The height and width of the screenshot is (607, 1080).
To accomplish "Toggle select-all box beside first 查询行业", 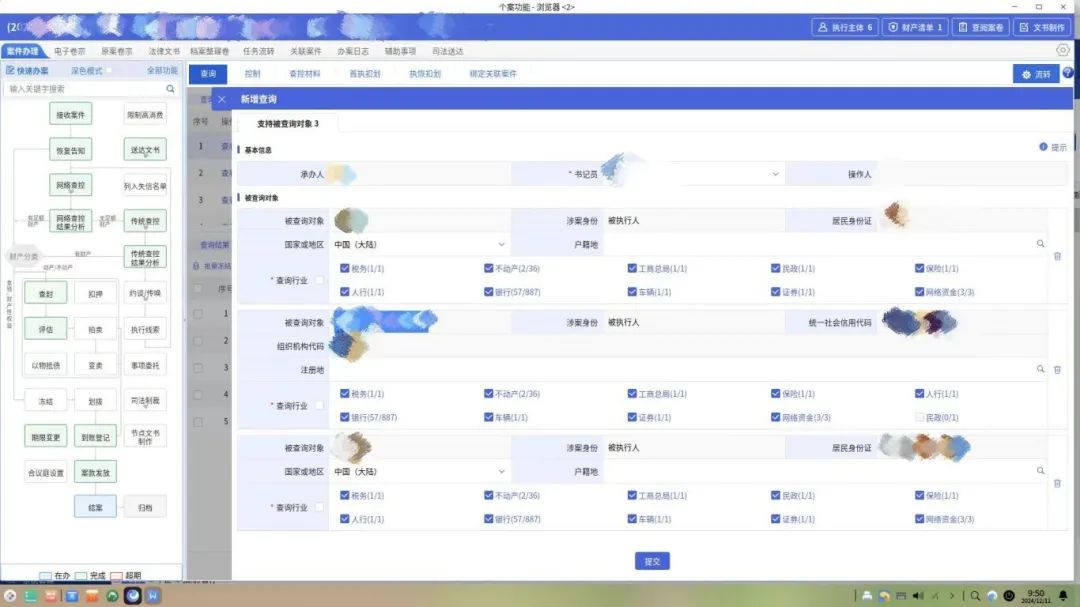I will [320, 280].
